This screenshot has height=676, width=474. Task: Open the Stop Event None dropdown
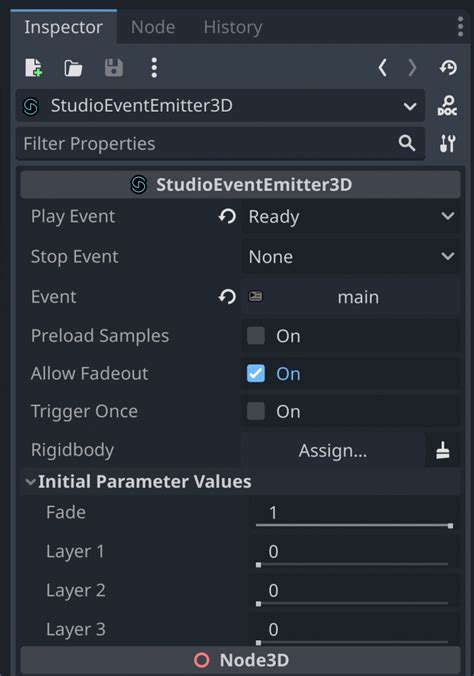point(351,257)
